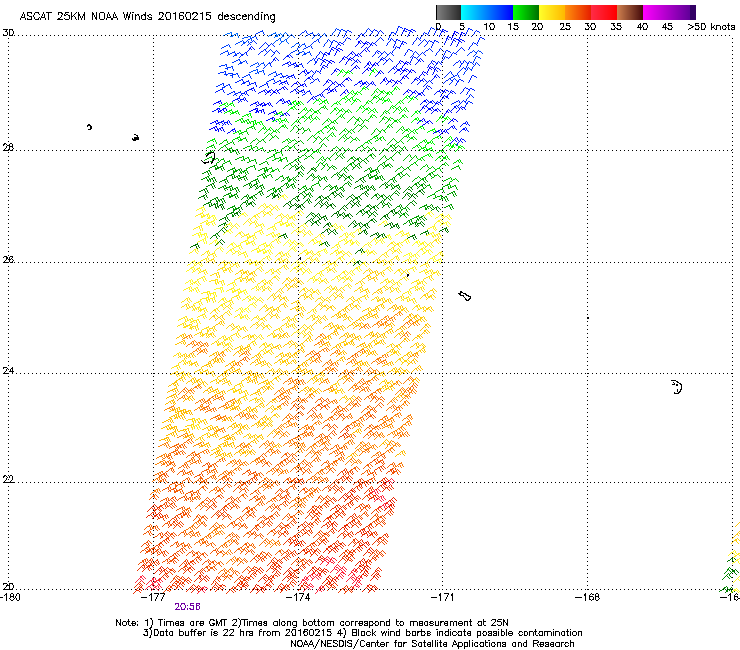Screen dimensions: 740x650
Task: Click the longitude label '-180'
Action: tap(10, 598)
